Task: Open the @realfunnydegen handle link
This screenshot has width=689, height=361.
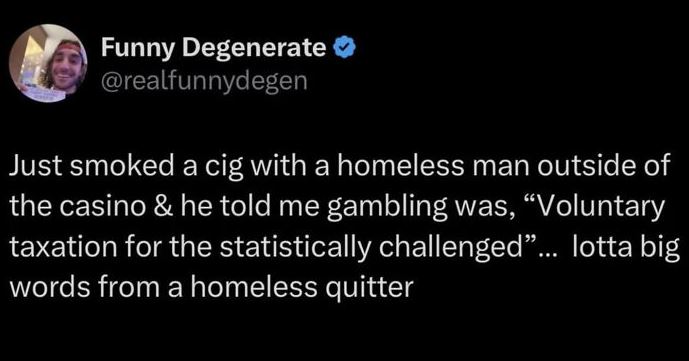Action: pos(204,81)
